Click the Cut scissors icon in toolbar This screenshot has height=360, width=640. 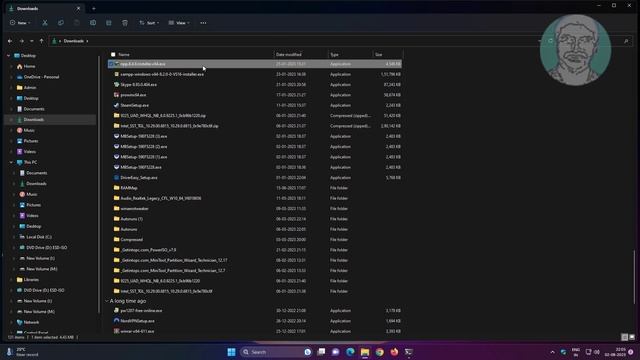[x=45, y=23]
